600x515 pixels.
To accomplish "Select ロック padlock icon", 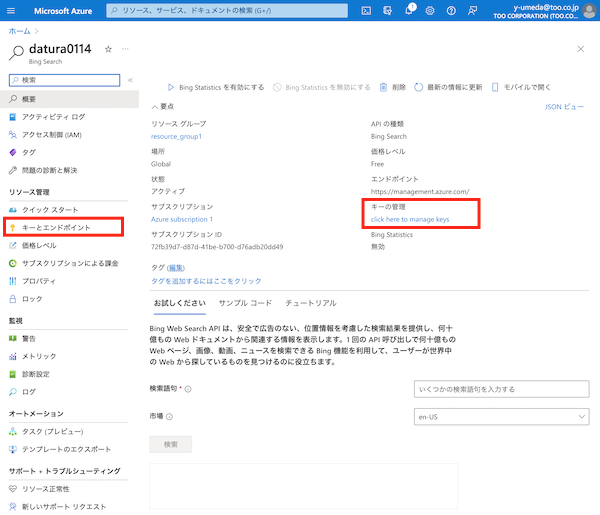I will coord(13,299).
